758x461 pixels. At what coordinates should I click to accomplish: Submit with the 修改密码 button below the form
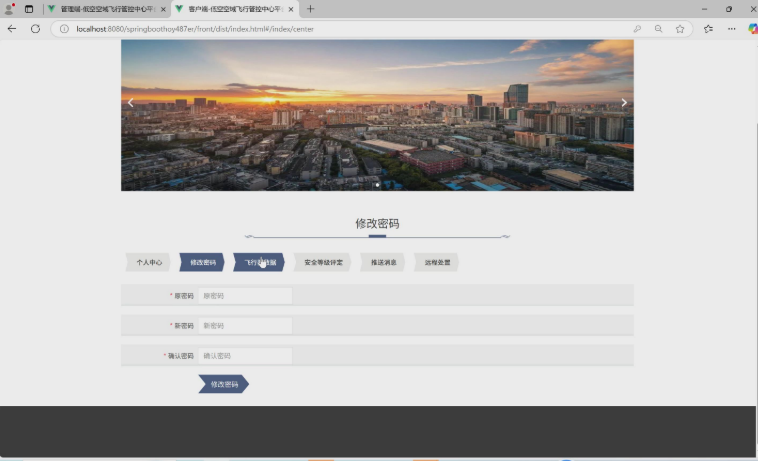tap(224, 384)
